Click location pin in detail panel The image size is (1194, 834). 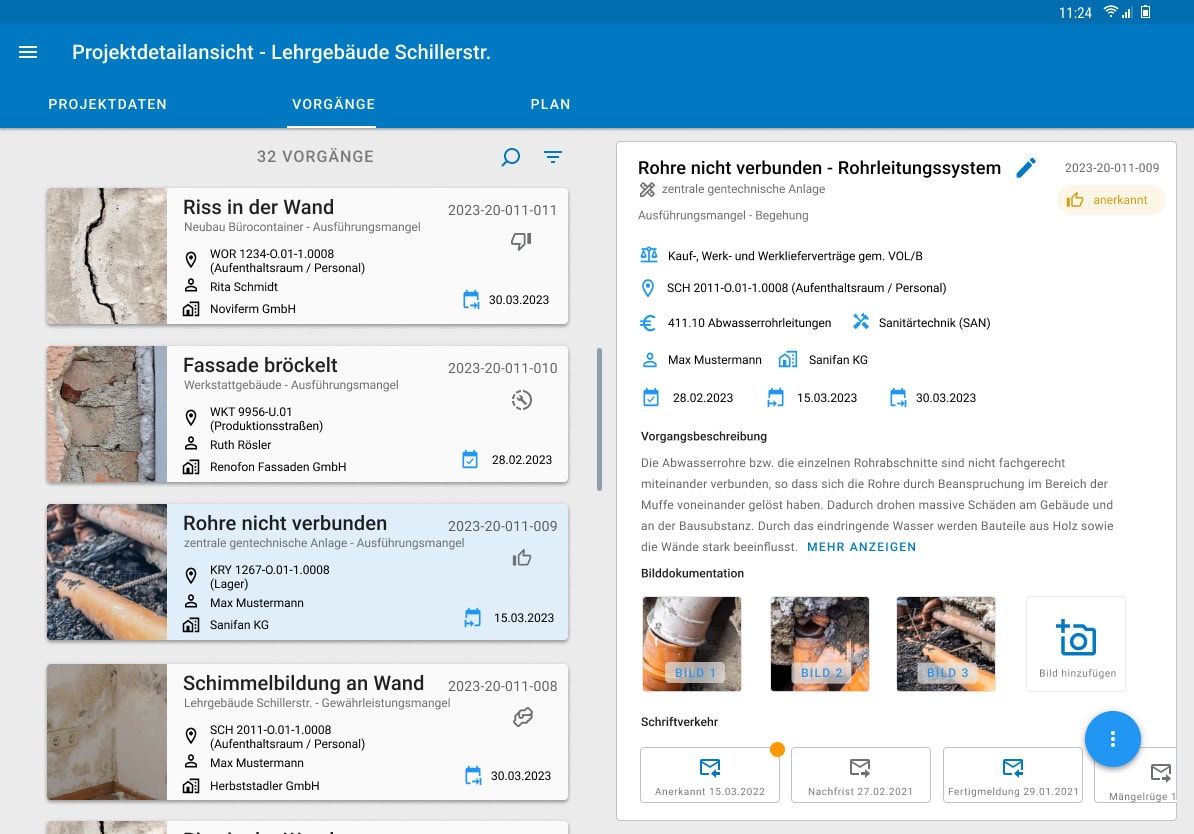[648, 288]
